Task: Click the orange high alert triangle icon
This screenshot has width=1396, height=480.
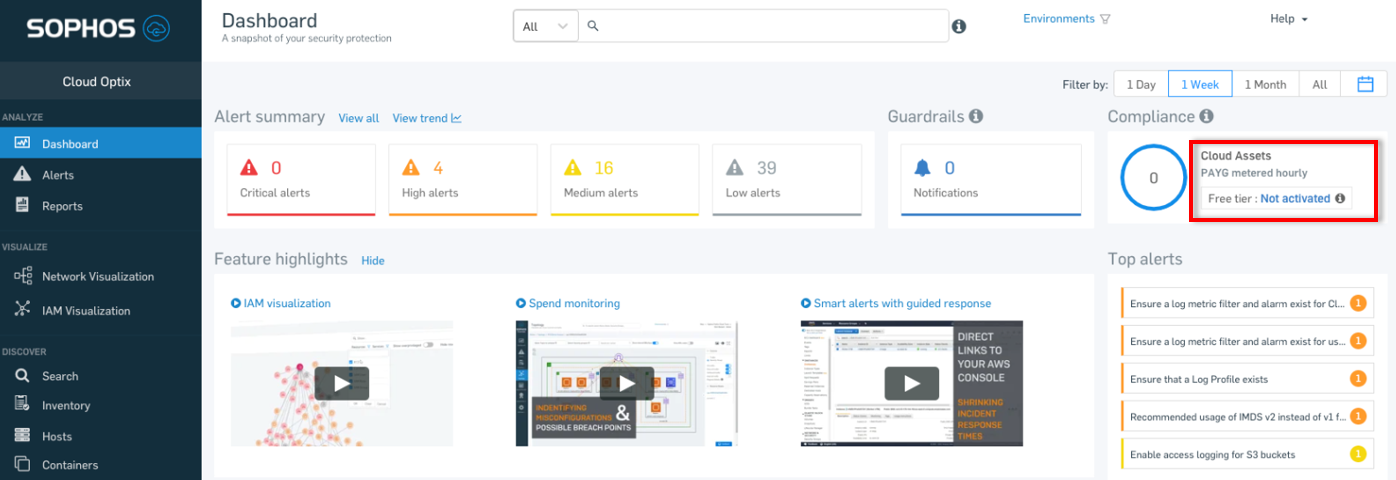Action: [411, 168]
